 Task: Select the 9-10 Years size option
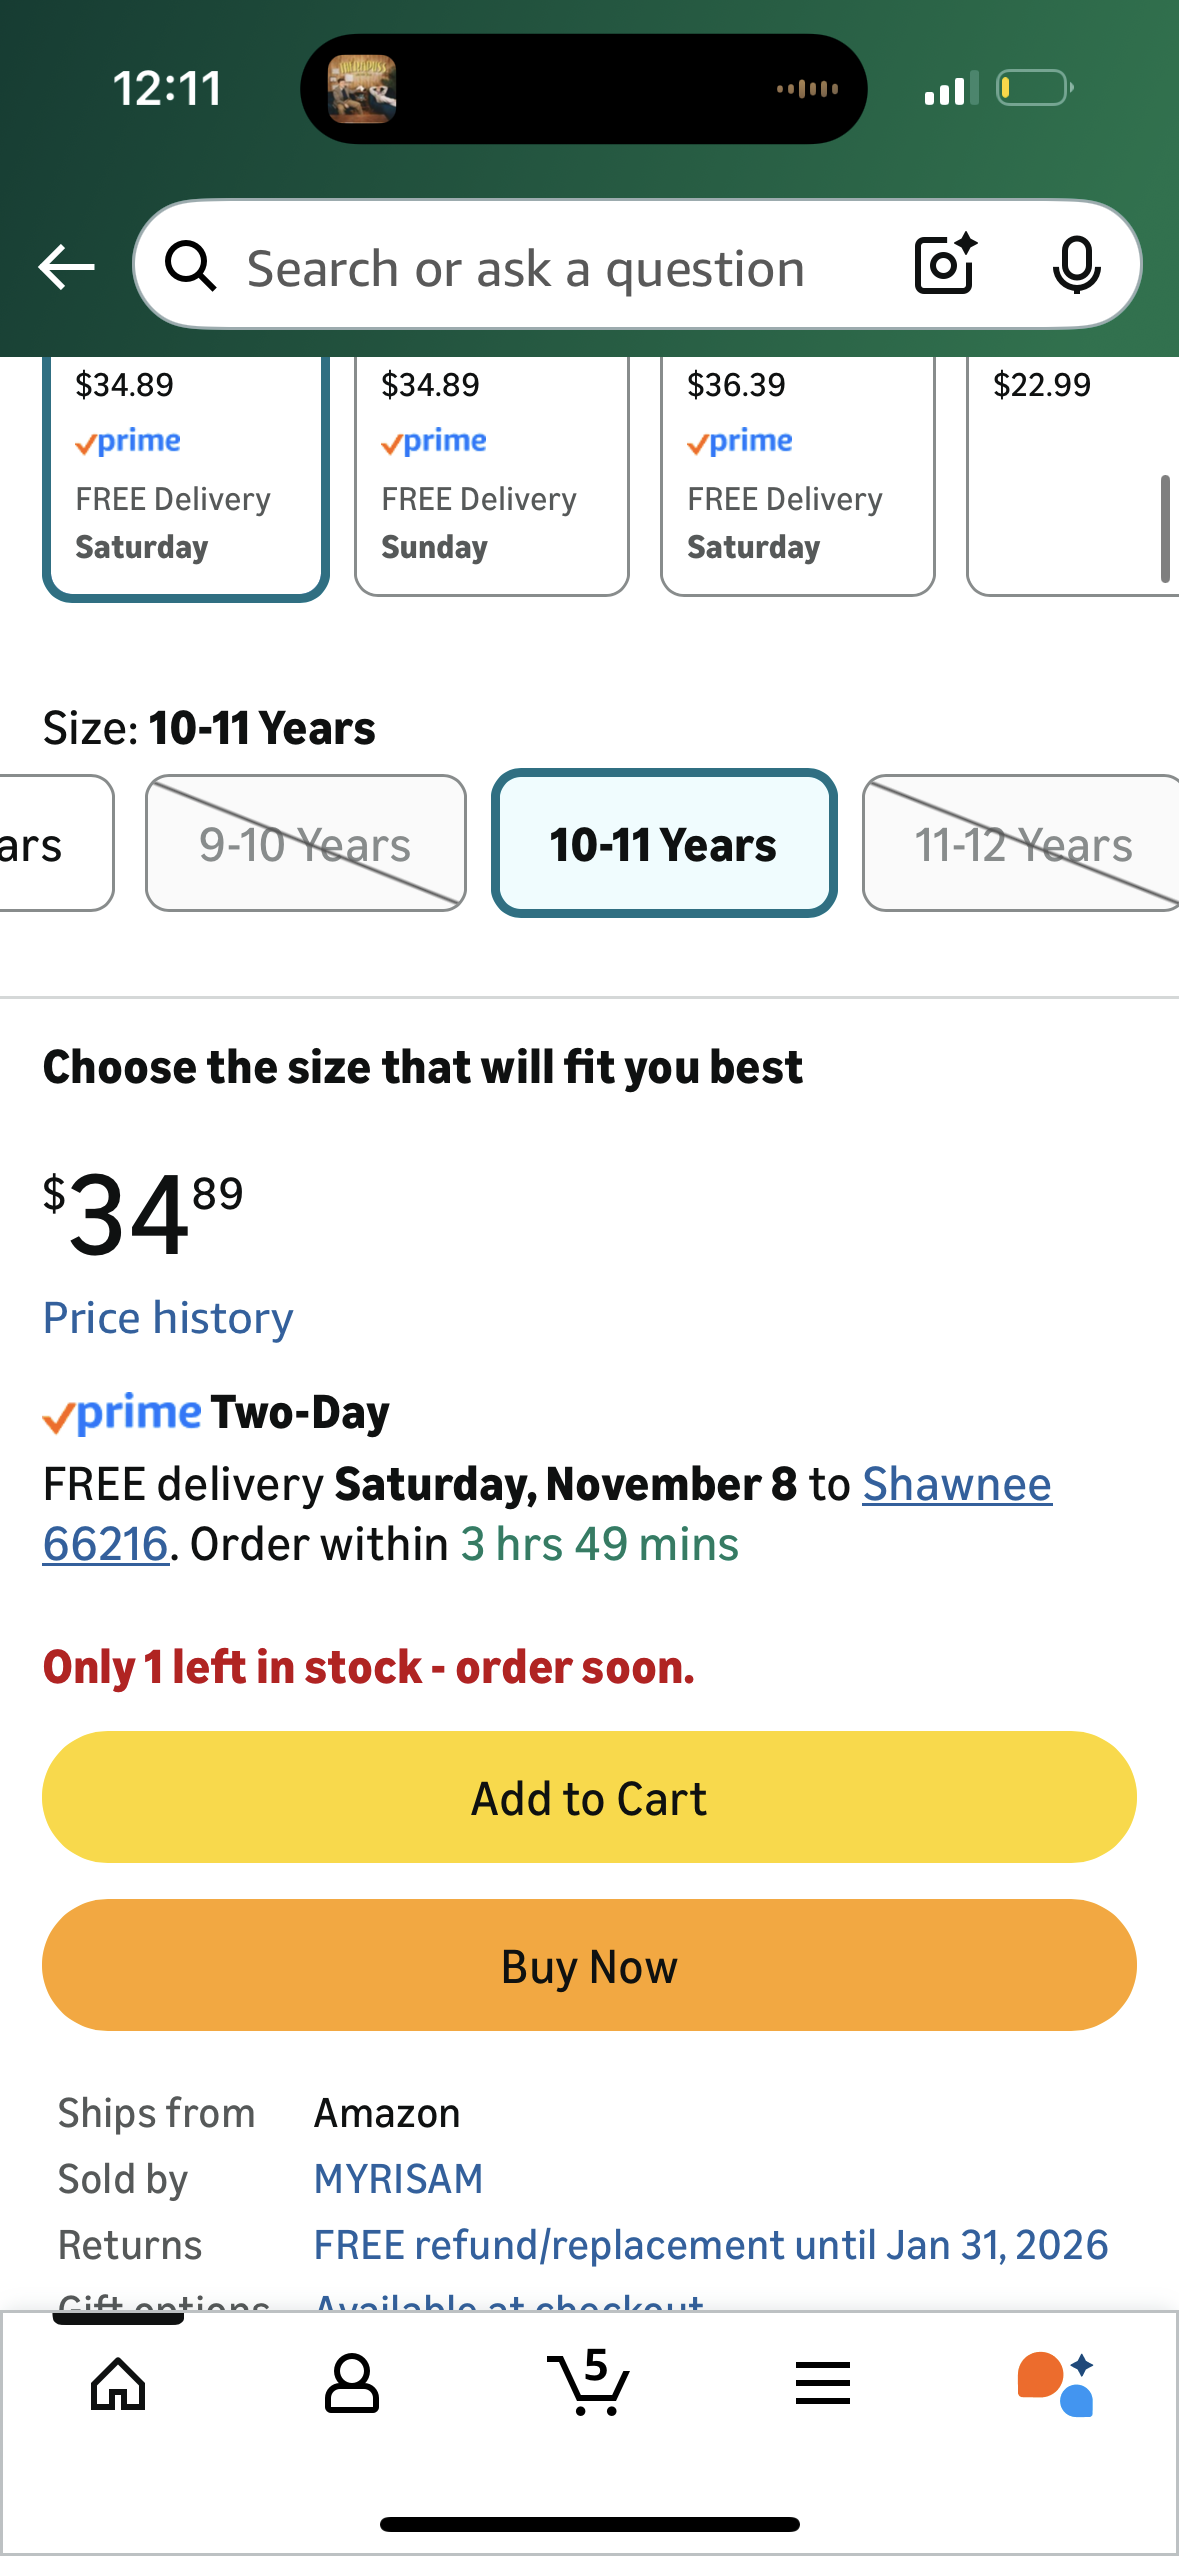point(305,844)
